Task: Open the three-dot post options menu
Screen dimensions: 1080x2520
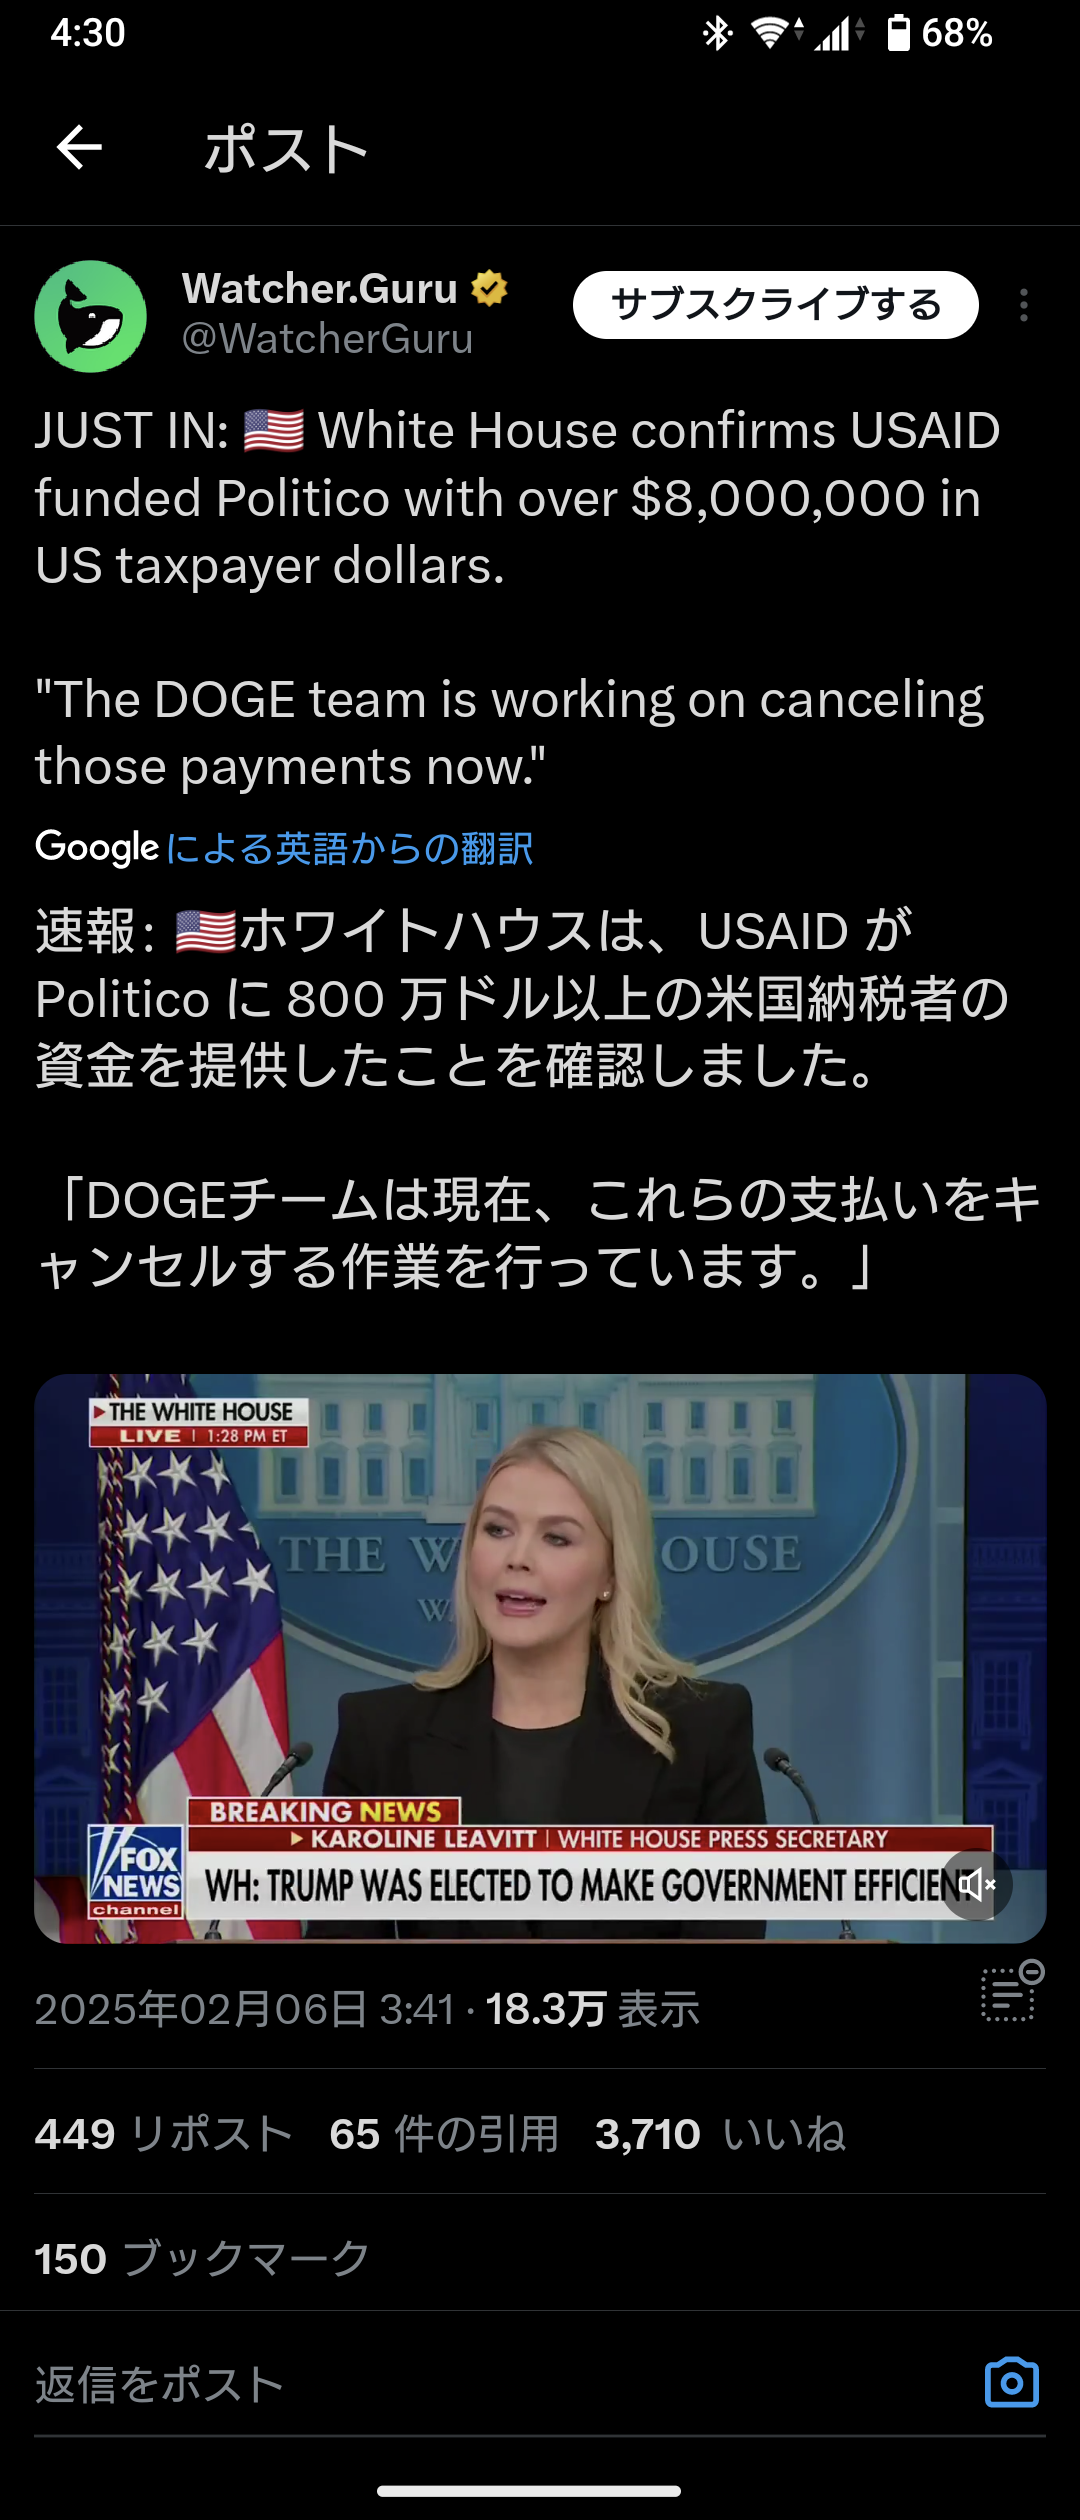Action: coord(1023,305)
